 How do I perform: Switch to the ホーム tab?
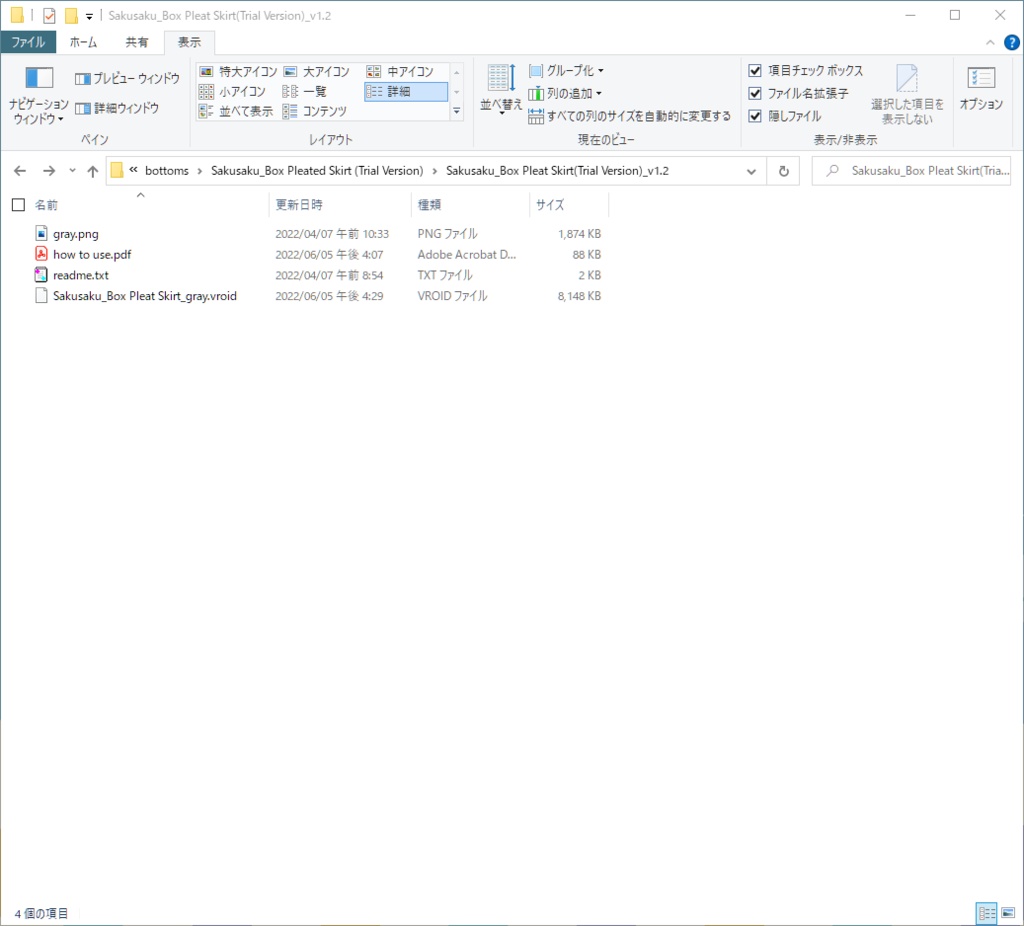click(84, 42)
